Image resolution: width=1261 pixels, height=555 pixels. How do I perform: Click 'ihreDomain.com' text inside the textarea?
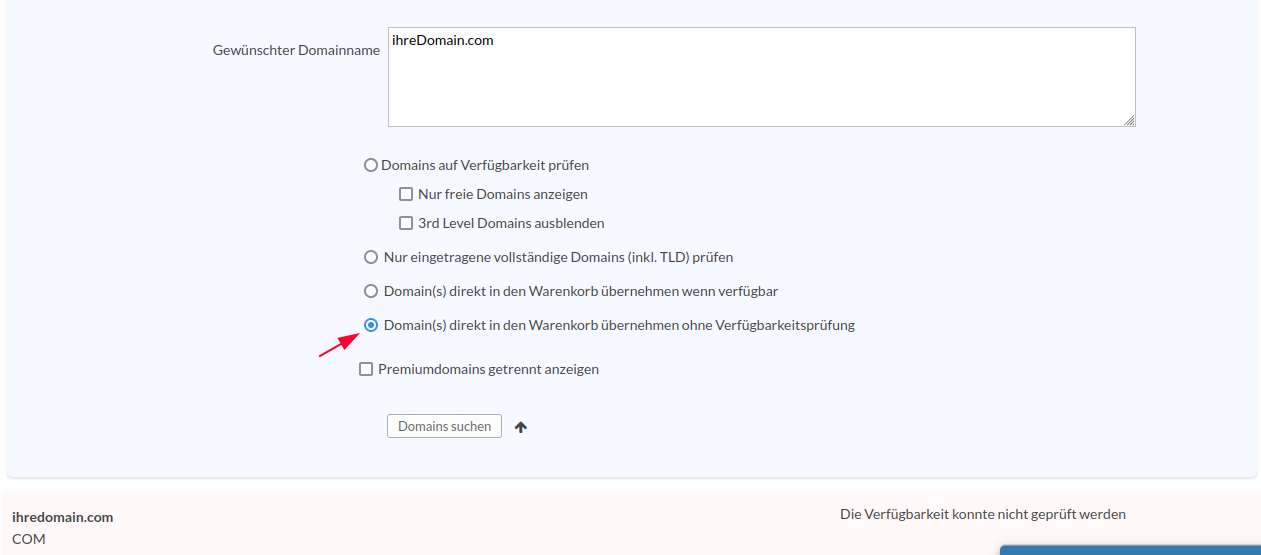[x=443, y=41]
